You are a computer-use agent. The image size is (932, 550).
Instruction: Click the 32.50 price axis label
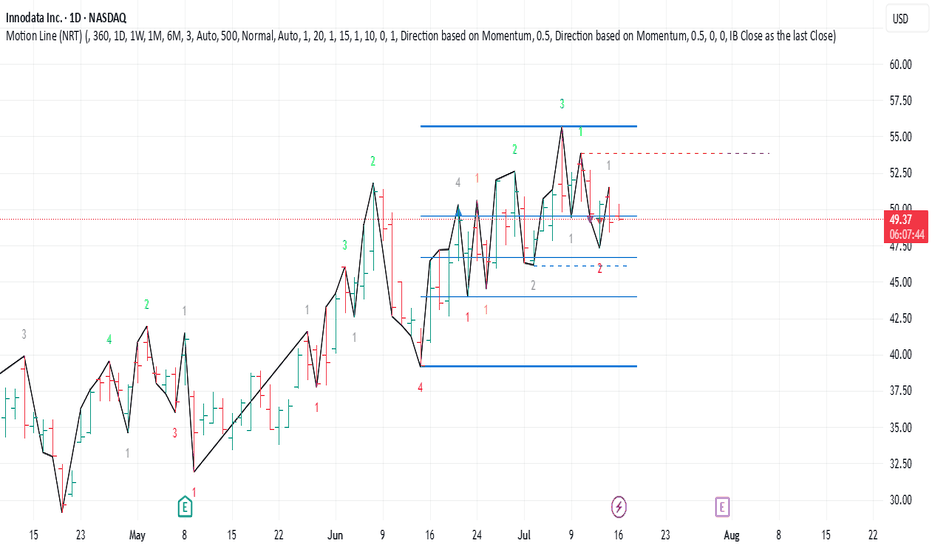900,463
